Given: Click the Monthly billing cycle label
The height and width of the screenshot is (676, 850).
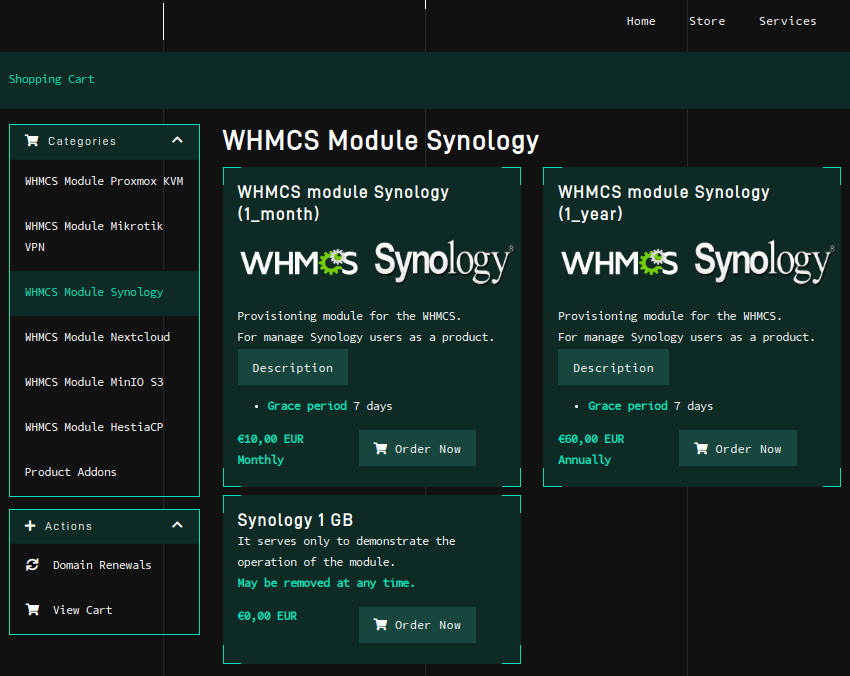Looking at the screenshot, I should point(261,460).
